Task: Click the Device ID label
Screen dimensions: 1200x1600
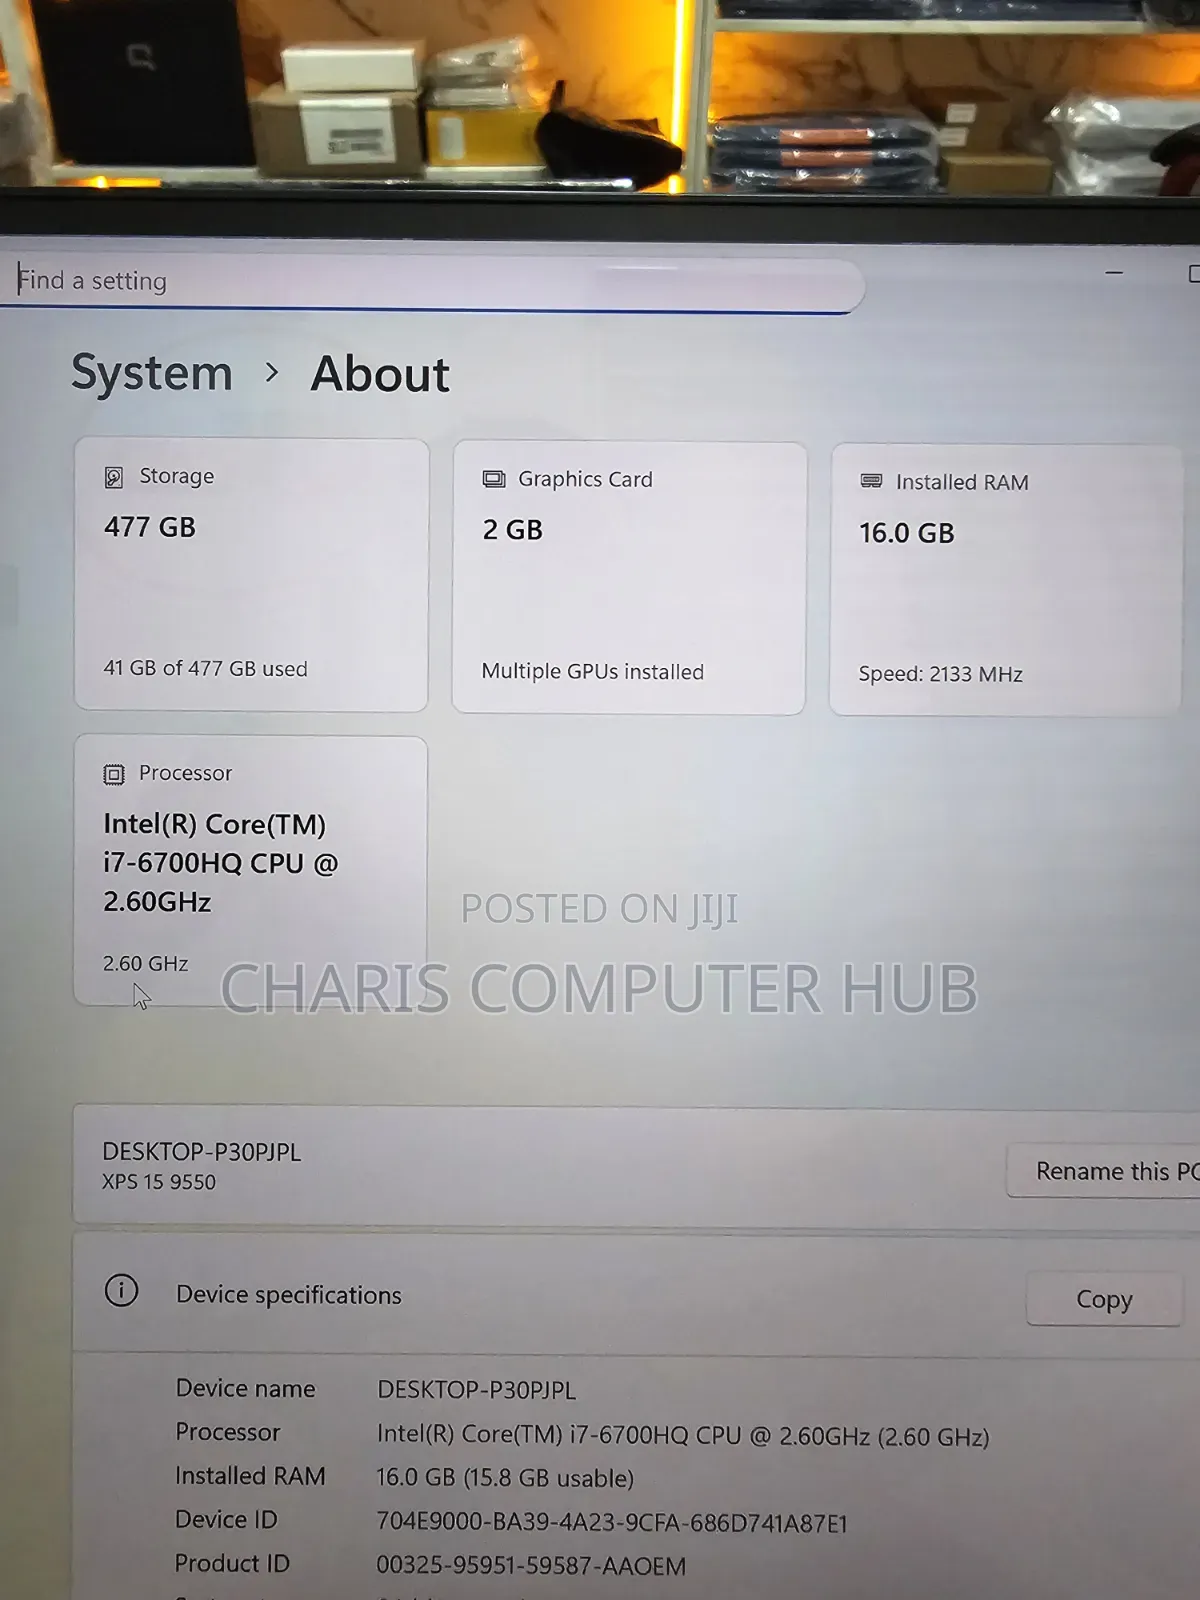Action: pyautogui.click(x=226, y=1520)
